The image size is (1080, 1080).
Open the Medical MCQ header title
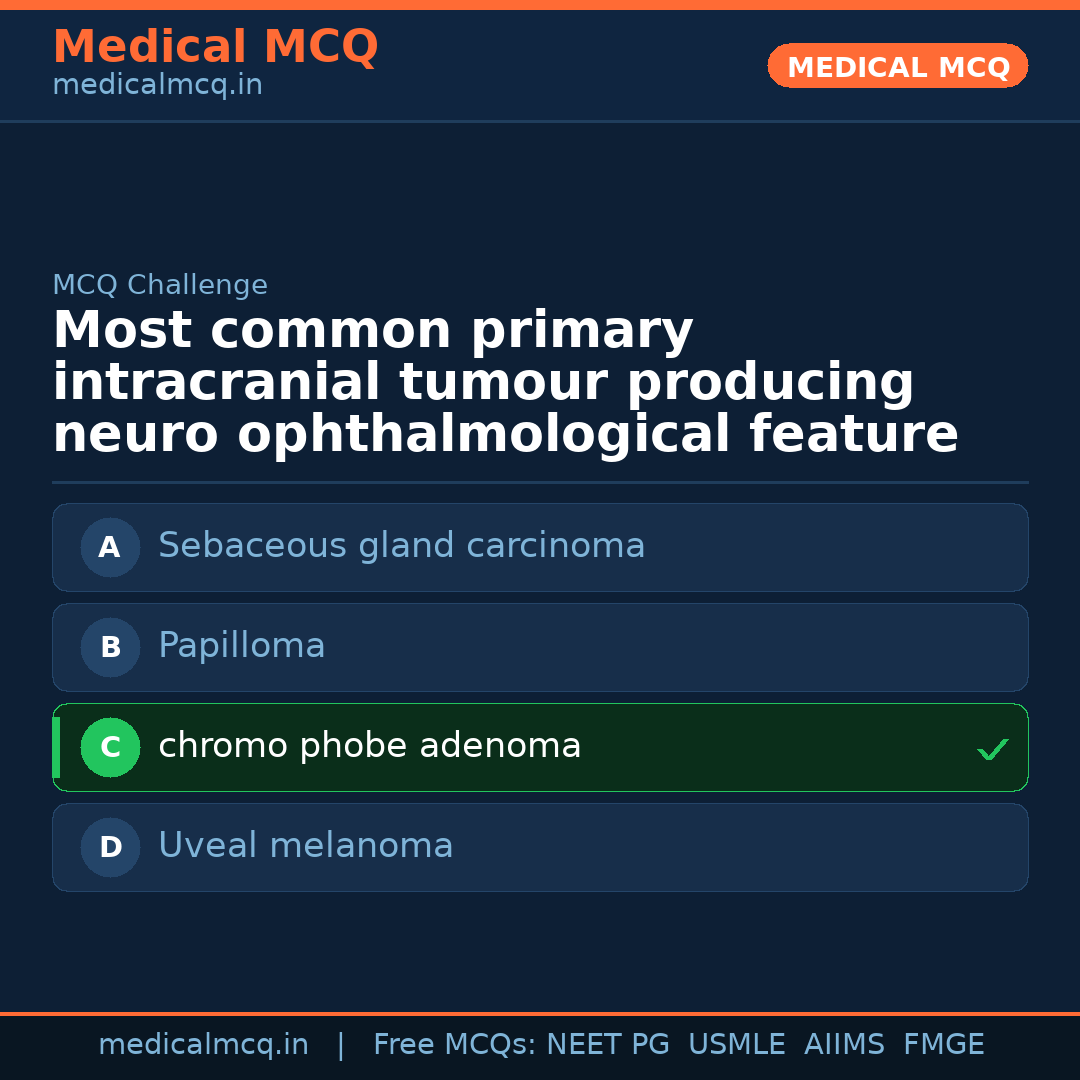215,47
